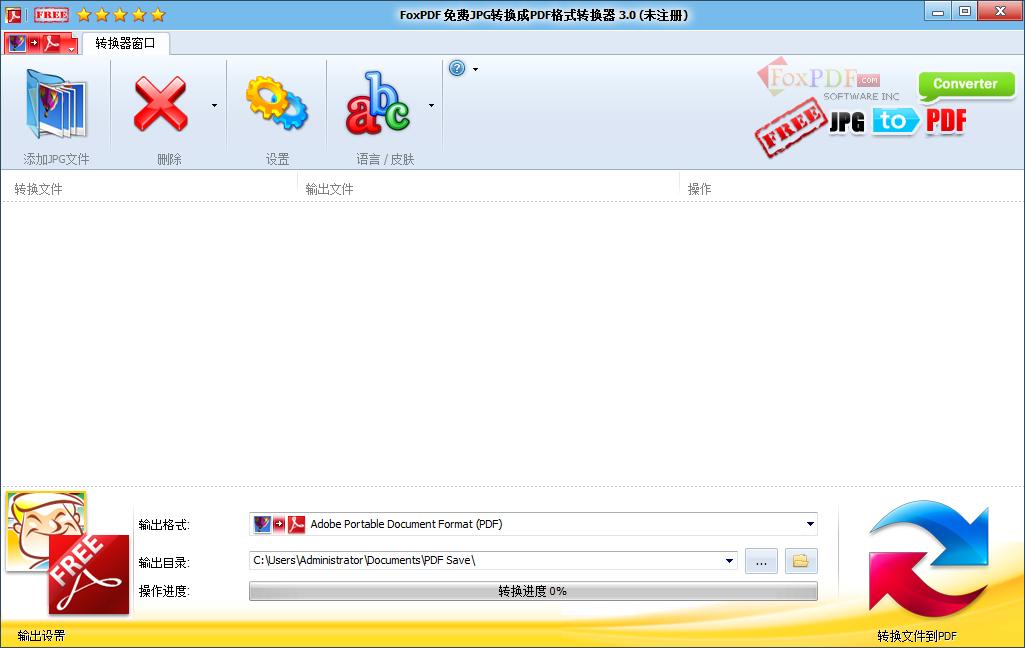Click the 输出文件 column header
Viewport: 1025px width, 648px height.
(329, 189)
